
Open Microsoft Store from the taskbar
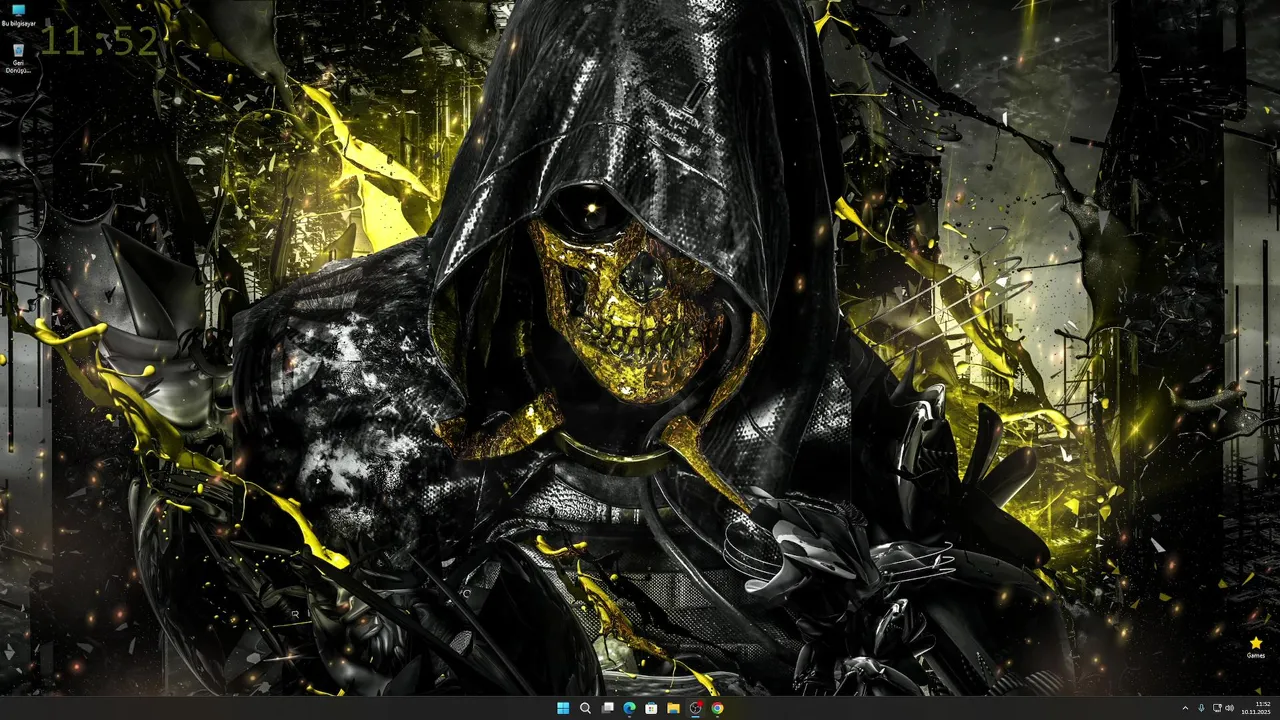click(651, 708)
